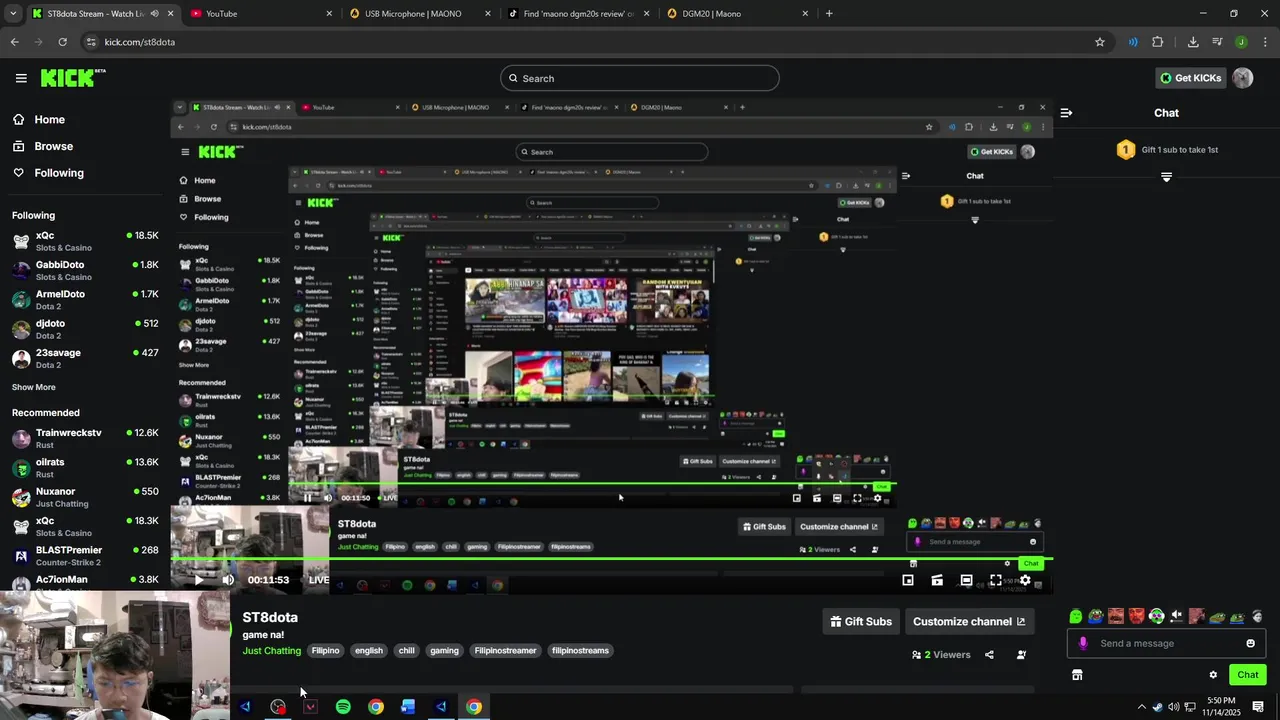This screenshot has height=720, width=1280.
Task: Switch the video player to fullscreen
Action: pyautogui.click(x=996, y=580)
